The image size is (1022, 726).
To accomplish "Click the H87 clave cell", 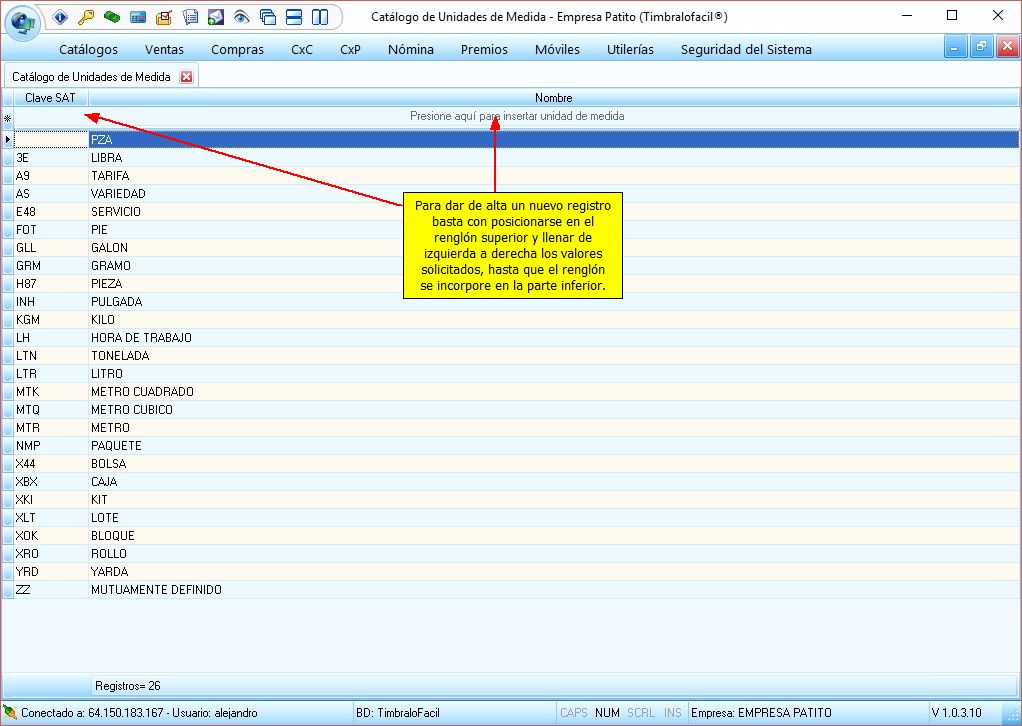I will point(51,283).
